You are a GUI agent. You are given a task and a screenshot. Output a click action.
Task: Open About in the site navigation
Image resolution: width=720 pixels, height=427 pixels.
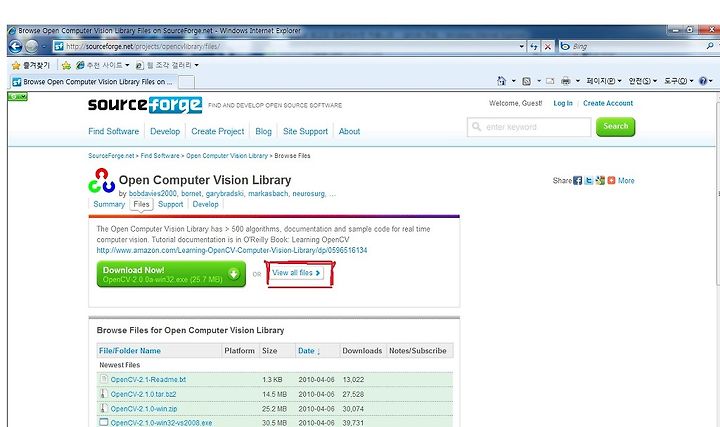pyautogui.click(x=349, y=131)
